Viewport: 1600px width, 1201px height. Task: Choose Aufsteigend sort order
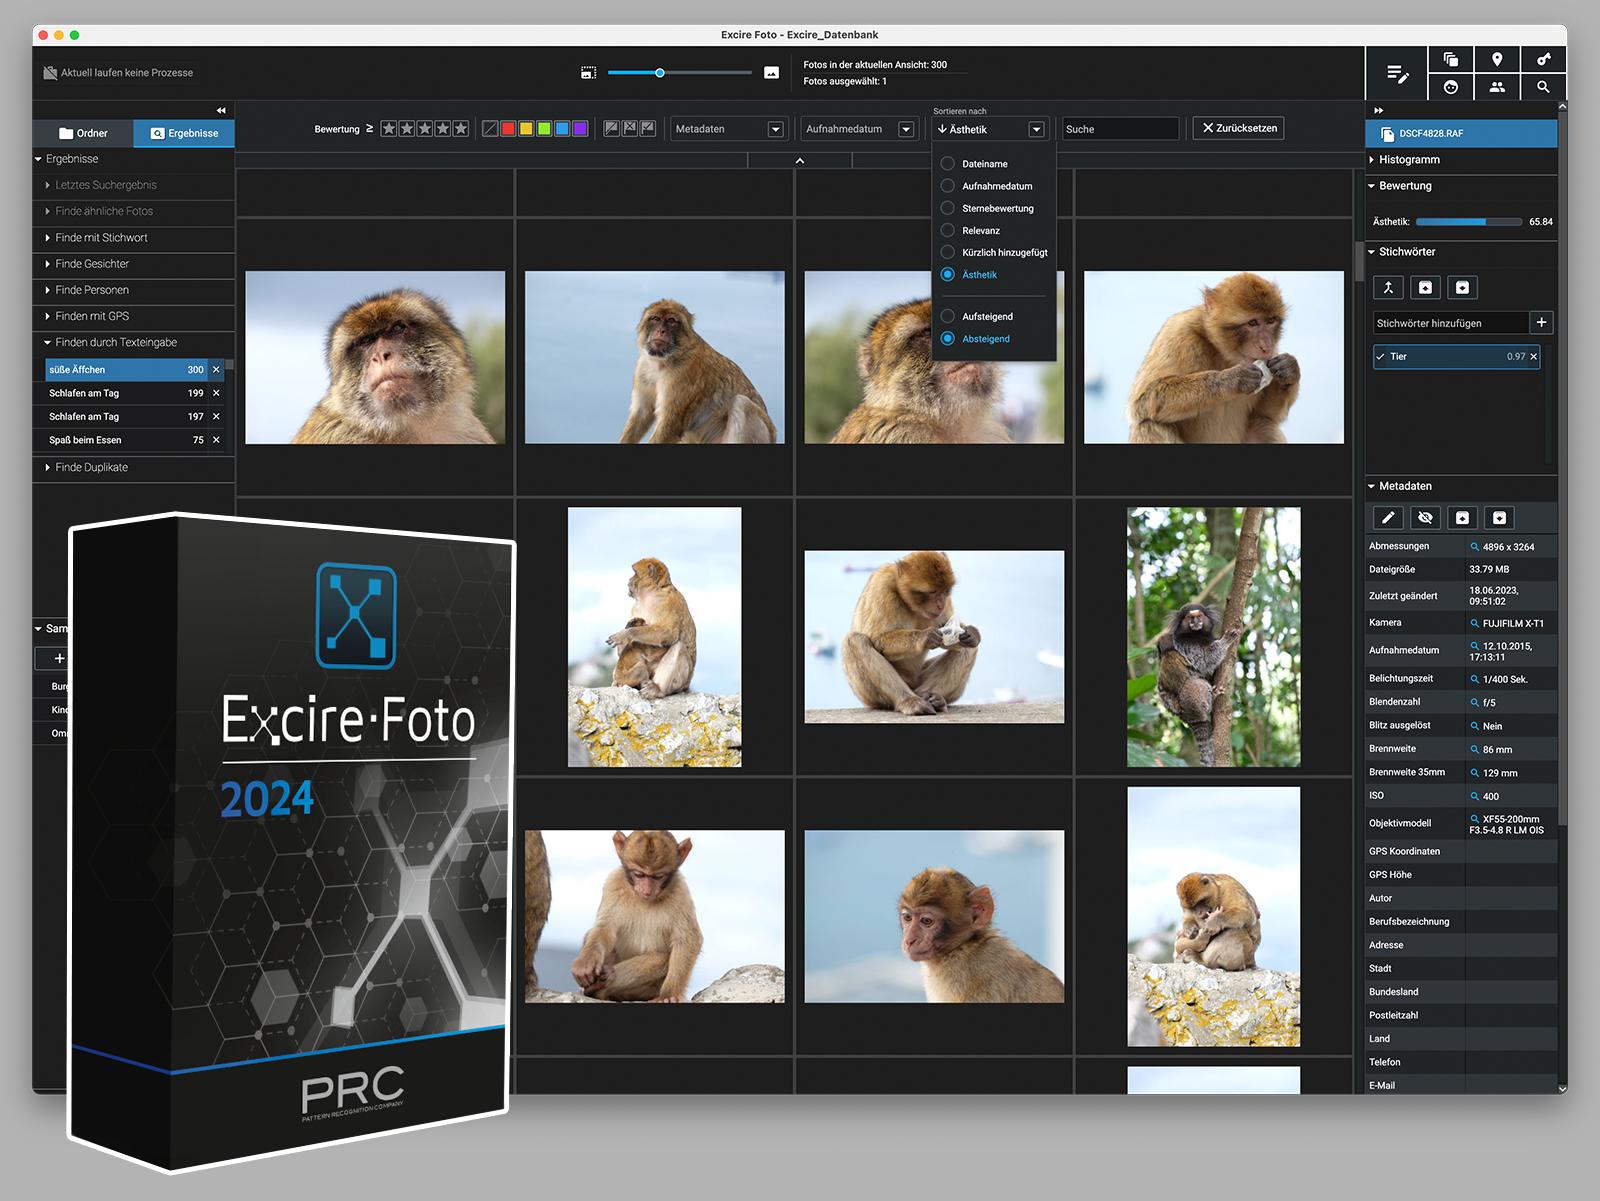(947, 316)
